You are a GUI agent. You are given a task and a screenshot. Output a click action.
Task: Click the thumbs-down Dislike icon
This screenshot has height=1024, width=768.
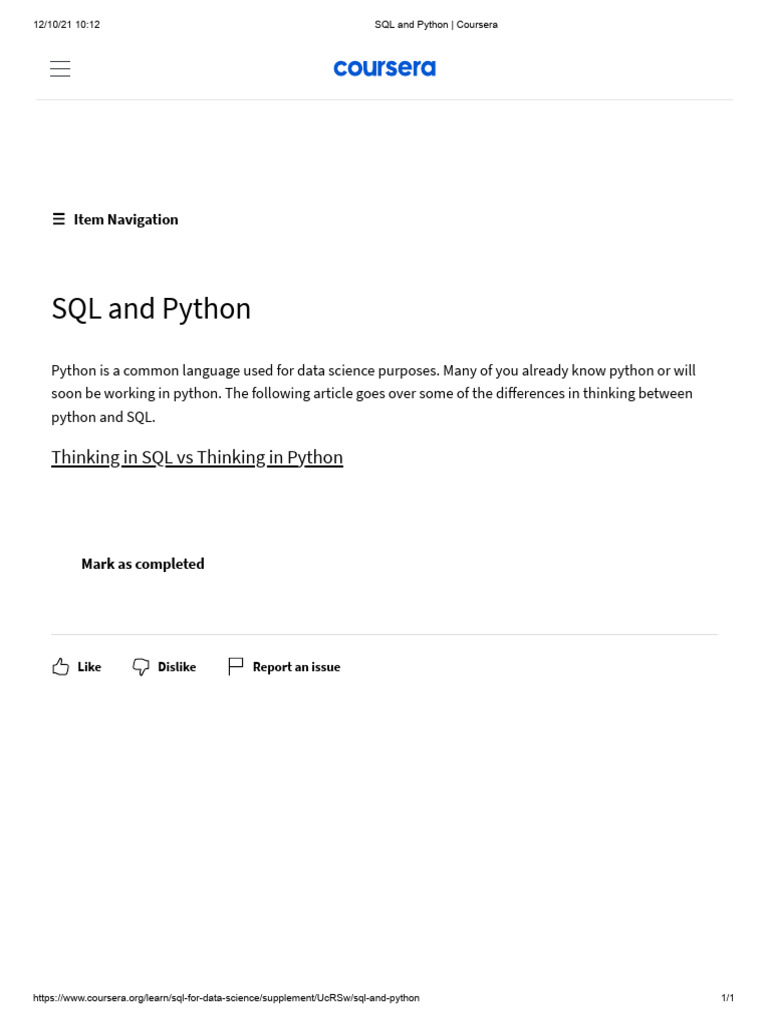141,667
